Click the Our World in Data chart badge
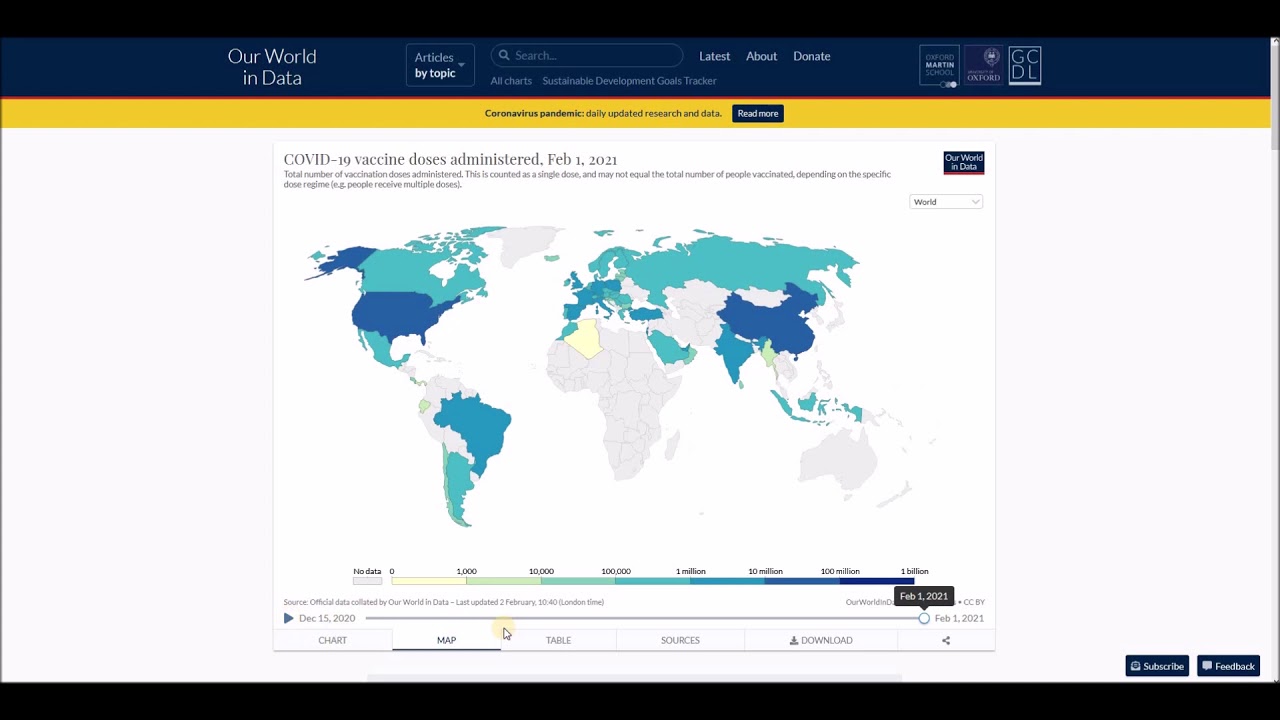This screenshot has width=1280, height=720. (963, 162)
